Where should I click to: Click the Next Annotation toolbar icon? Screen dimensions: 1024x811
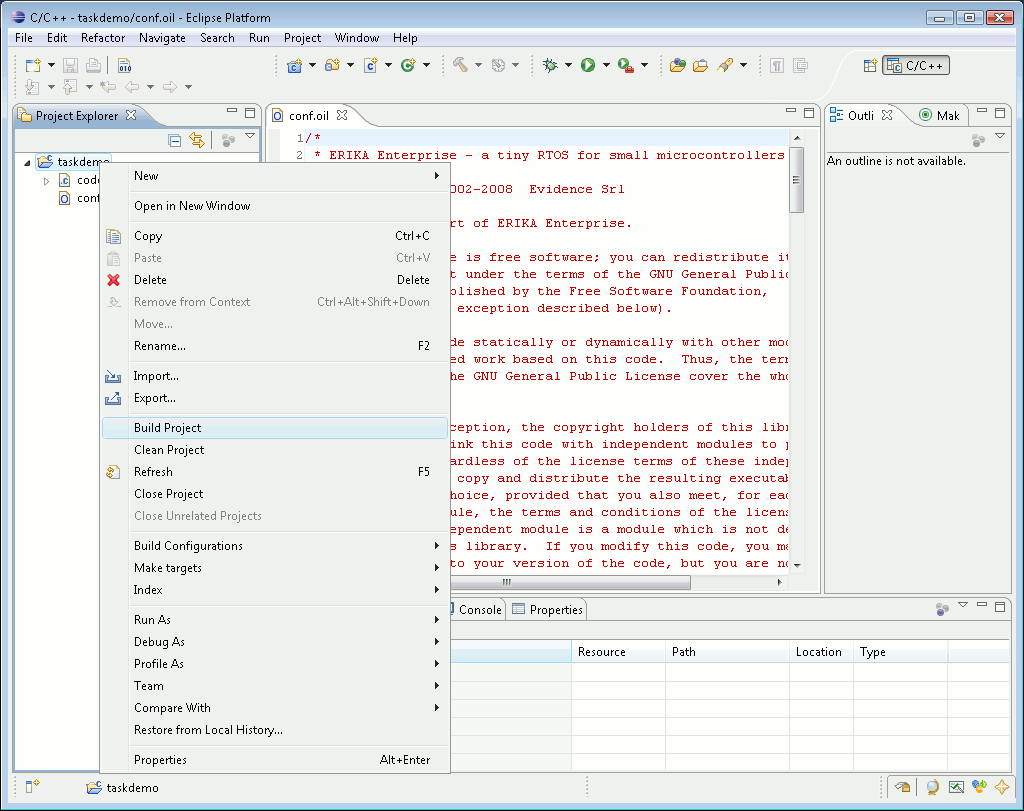[31, 86]
